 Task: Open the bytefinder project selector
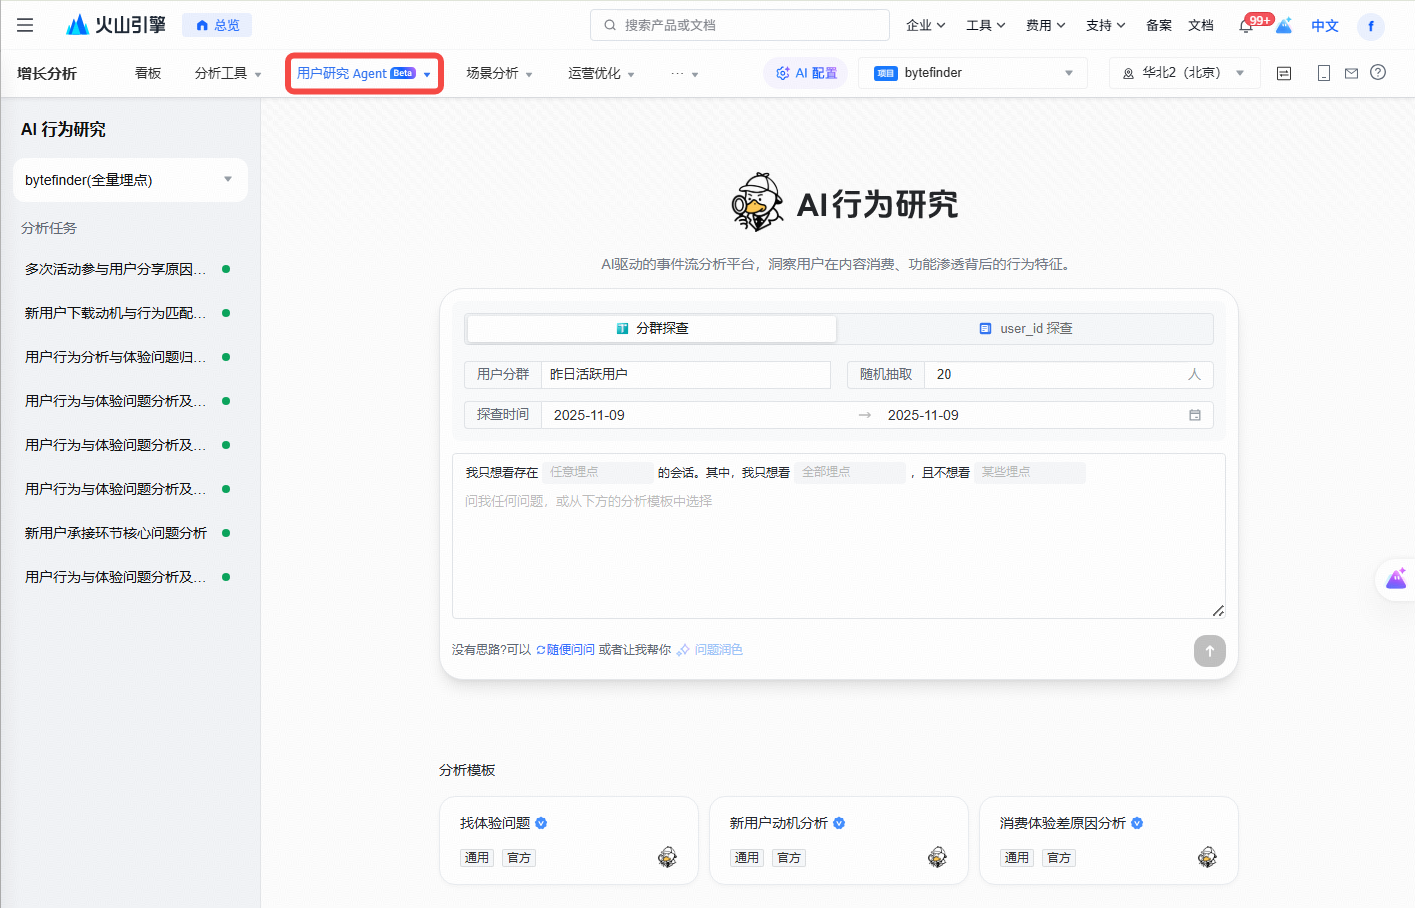pos(973,73)
